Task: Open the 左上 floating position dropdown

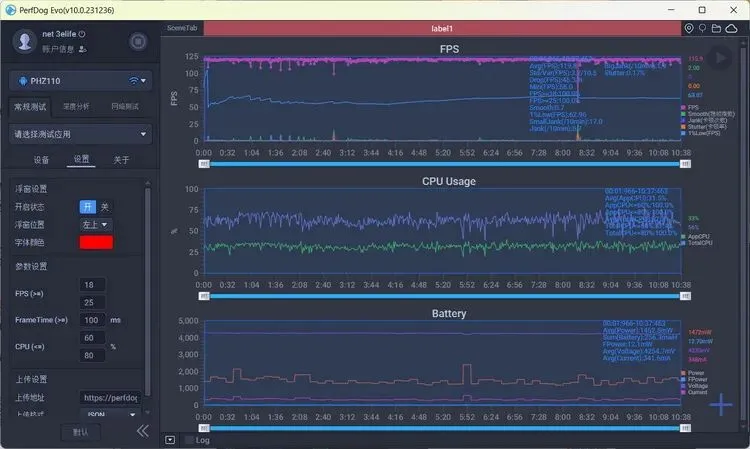Action: pyautogui.click(x=96, y=224)
